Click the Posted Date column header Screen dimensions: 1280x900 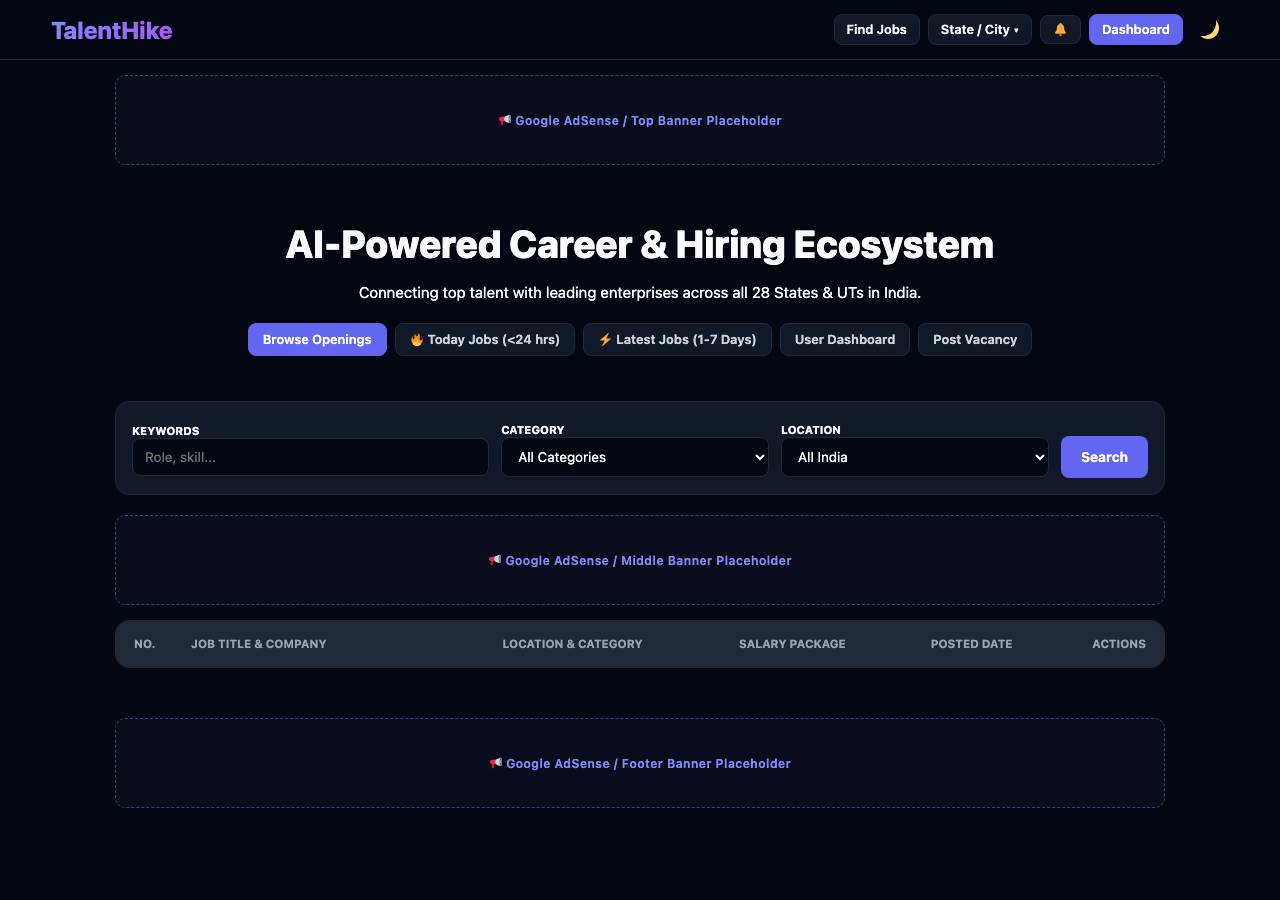click(x=971, y=644)
